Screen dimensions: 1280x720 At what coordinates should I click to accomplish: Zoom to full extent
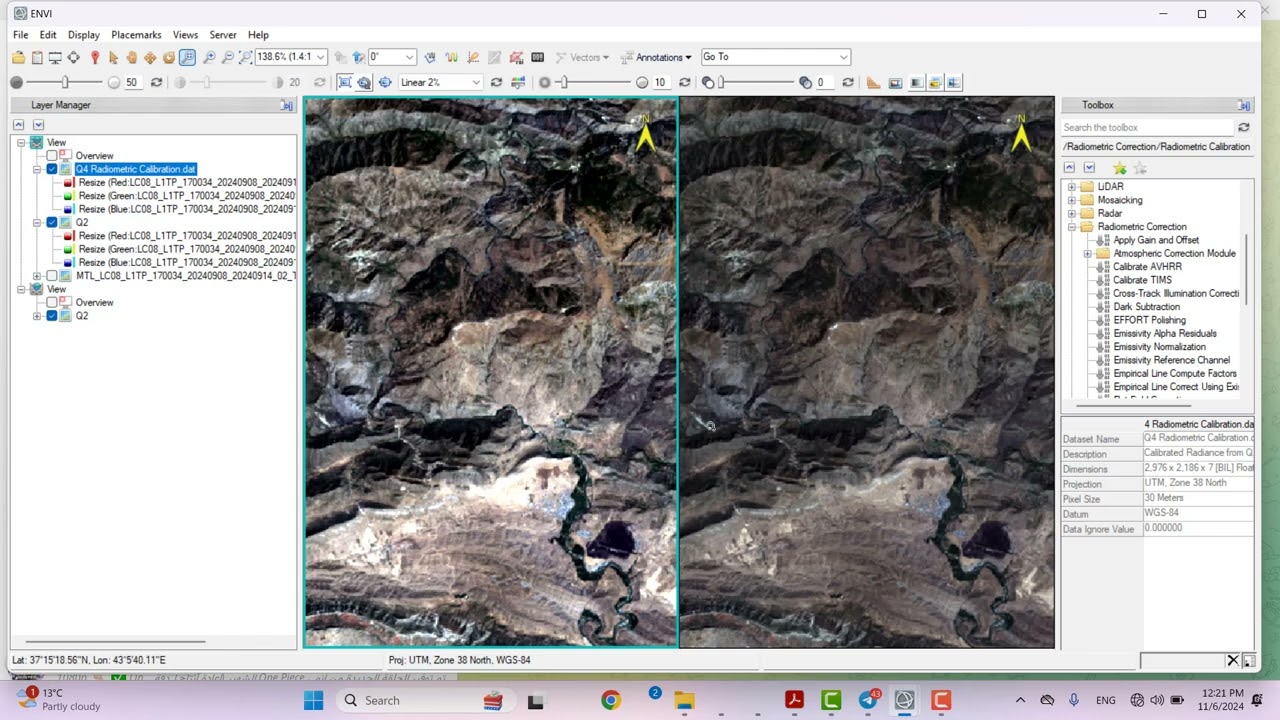pyautogui.click(x=245, y=58)
